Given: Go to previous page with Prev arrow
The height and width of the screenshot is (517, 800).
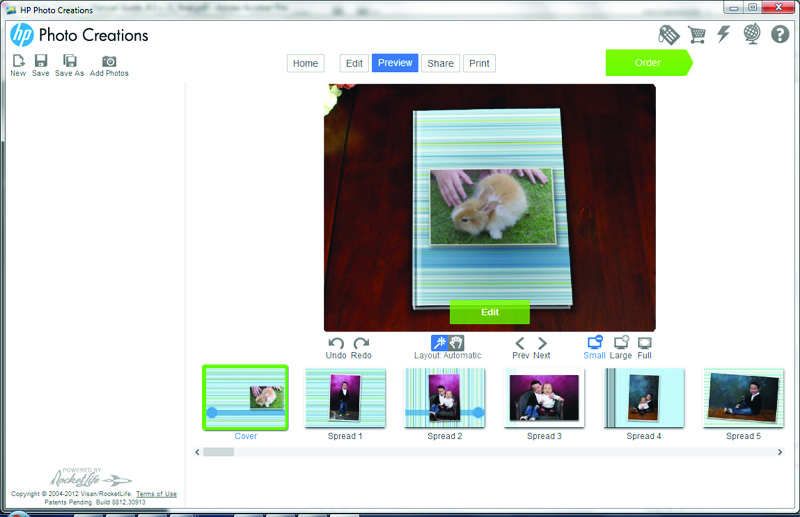Looking at the screenshot, I should (x=519, y=343).
